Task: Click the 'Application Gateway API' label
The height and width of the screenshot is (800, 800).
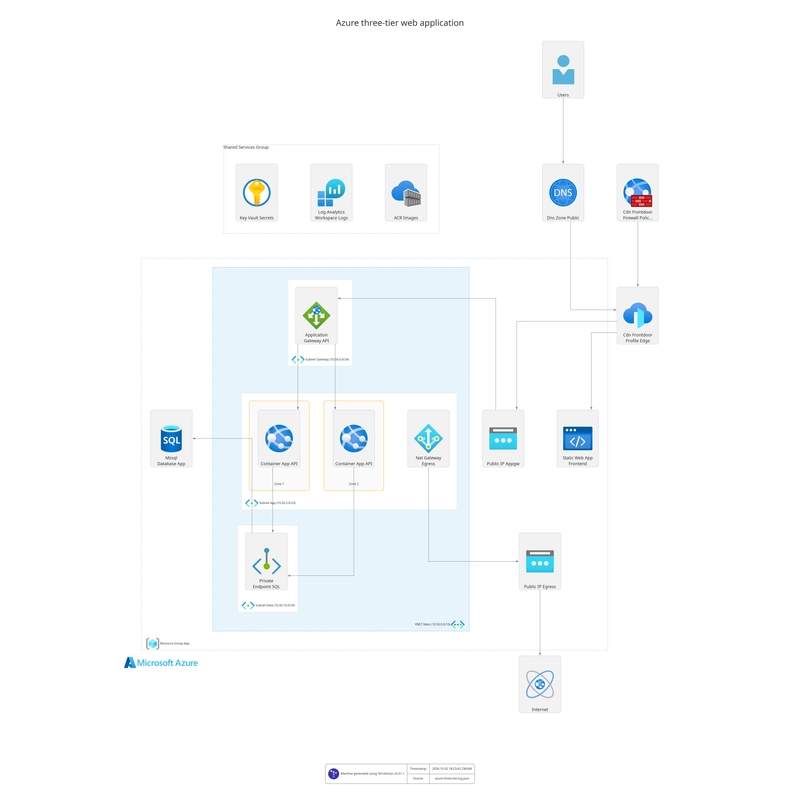Action: pos(316,338)
